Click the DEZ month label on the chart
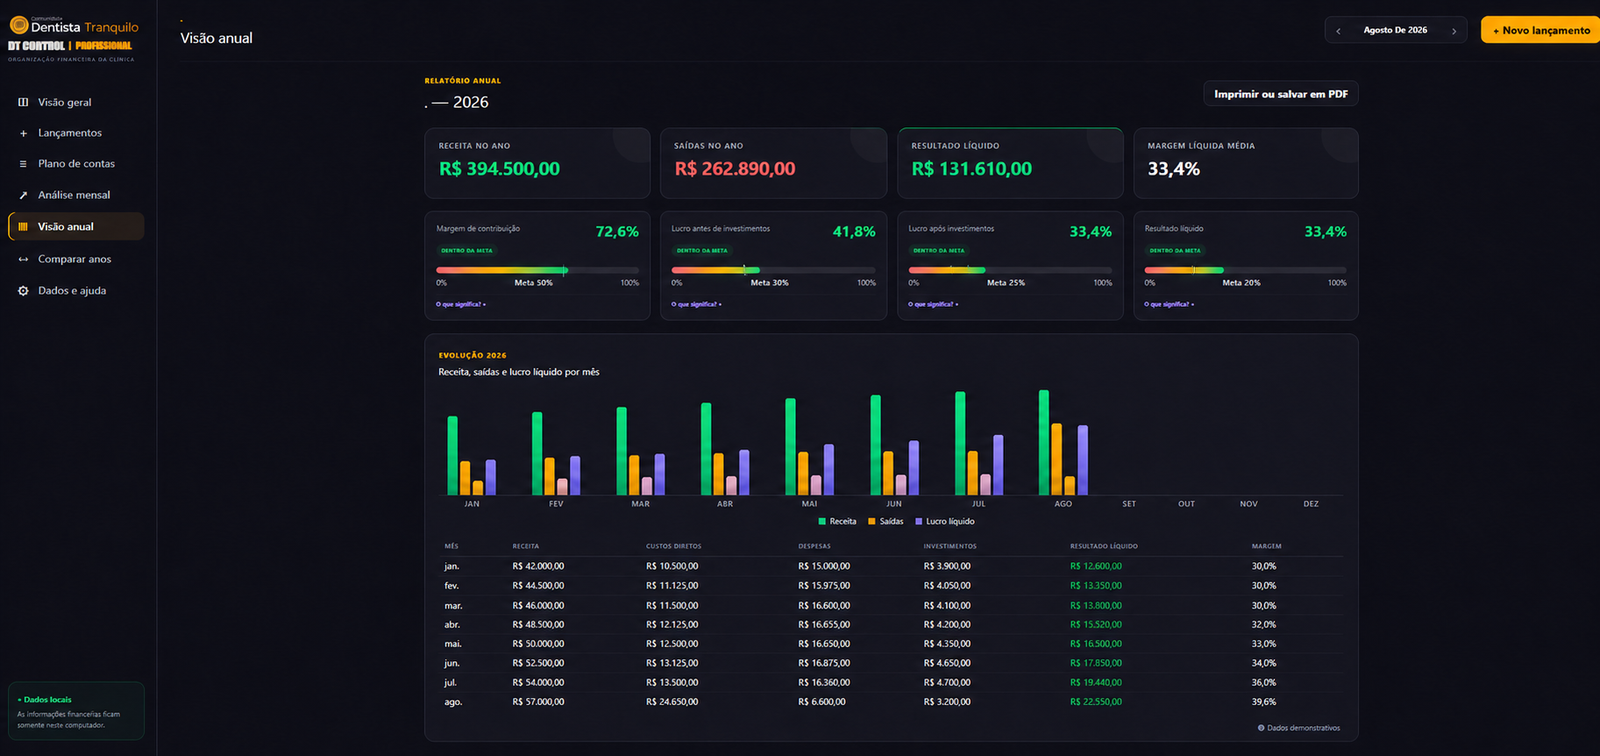The image size is (1600, 756). 1311,504
